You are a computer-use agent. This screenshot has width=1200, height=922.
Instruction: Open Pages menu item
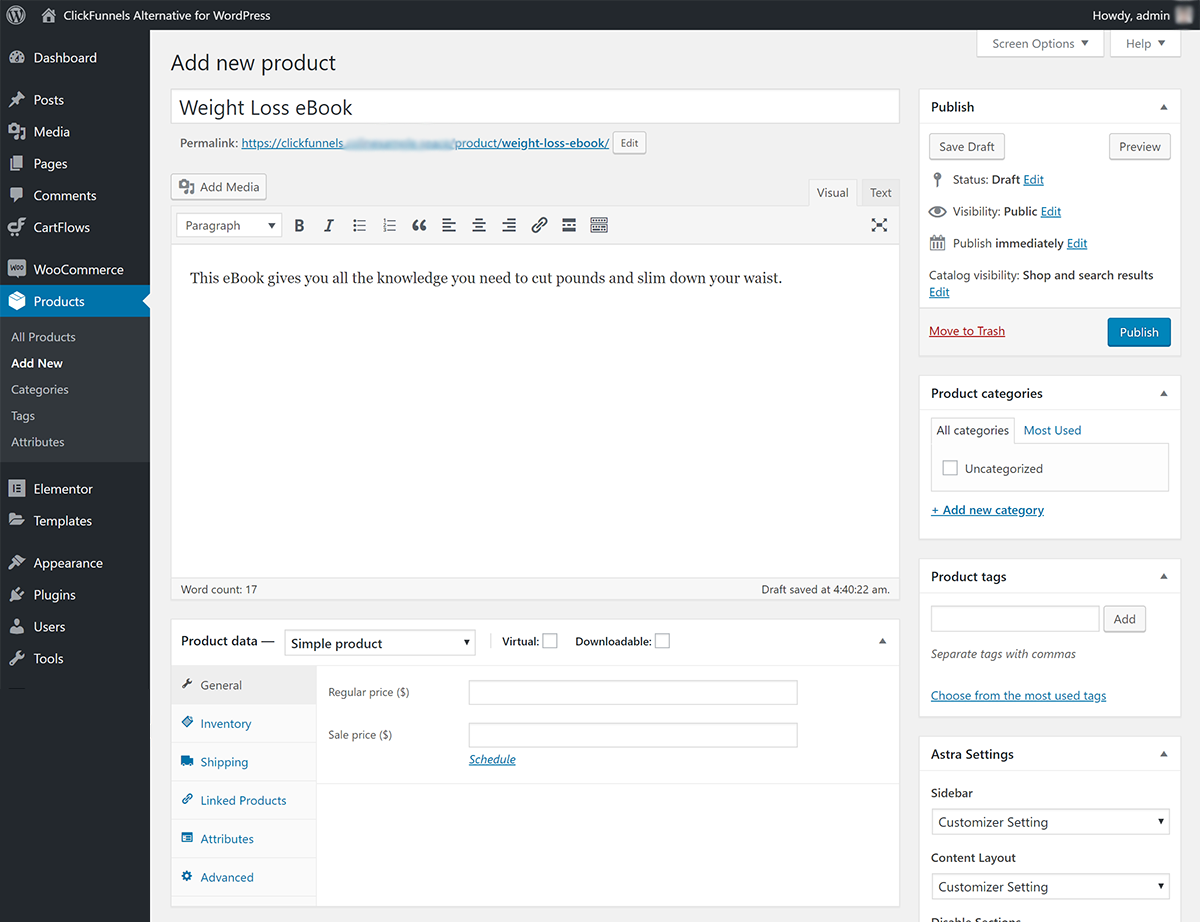(x=75, y=164)
